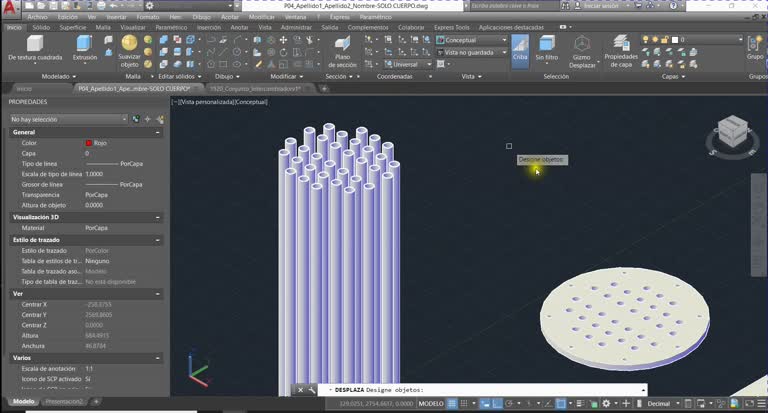Collapse the Estilo de trazado section
Image resolution: width=768 pixels, height=413 pixels.
point(158,240)
